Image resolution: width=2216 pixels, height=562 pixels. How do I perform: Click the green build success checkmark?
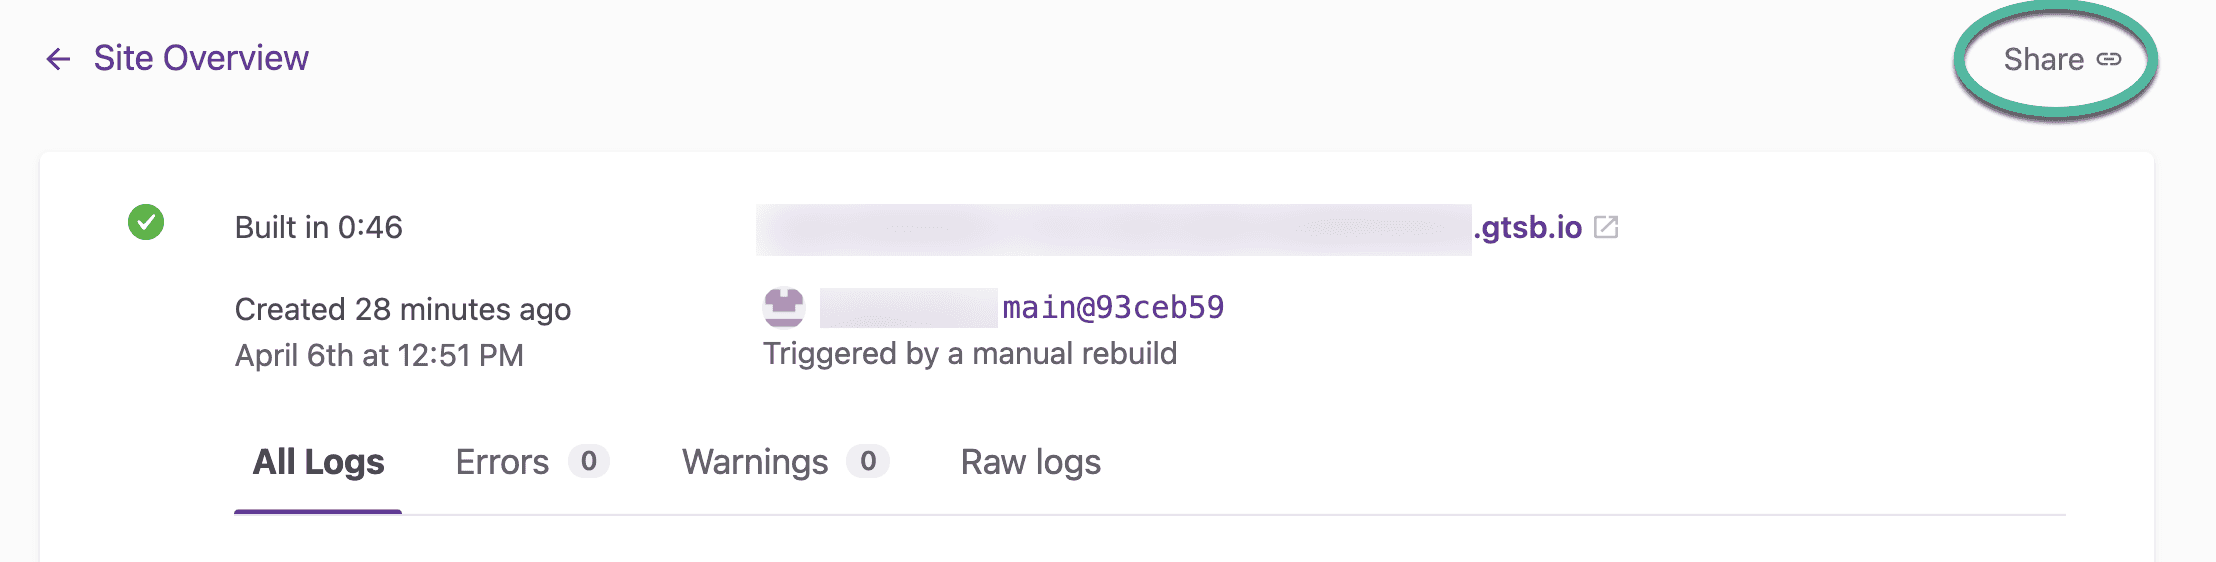146,222
